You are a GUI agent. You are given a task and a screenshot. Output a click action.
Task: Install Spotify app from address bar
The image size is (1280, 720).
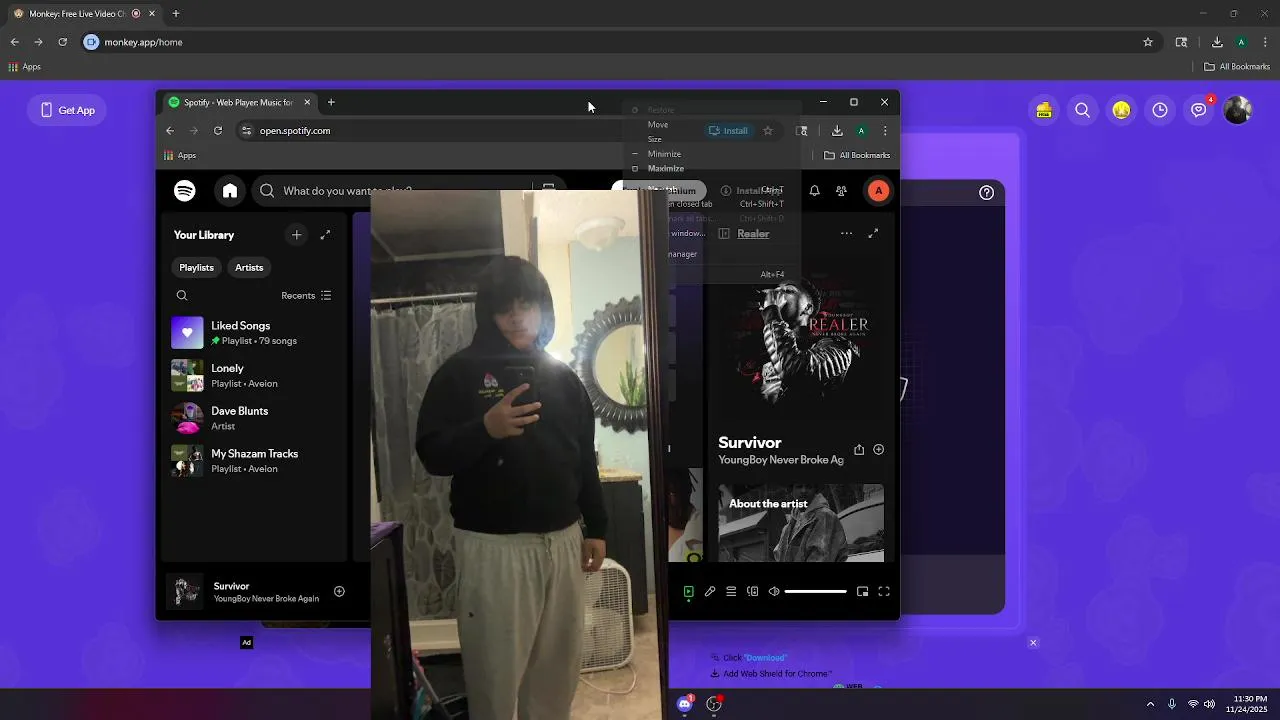coord(728,131)
